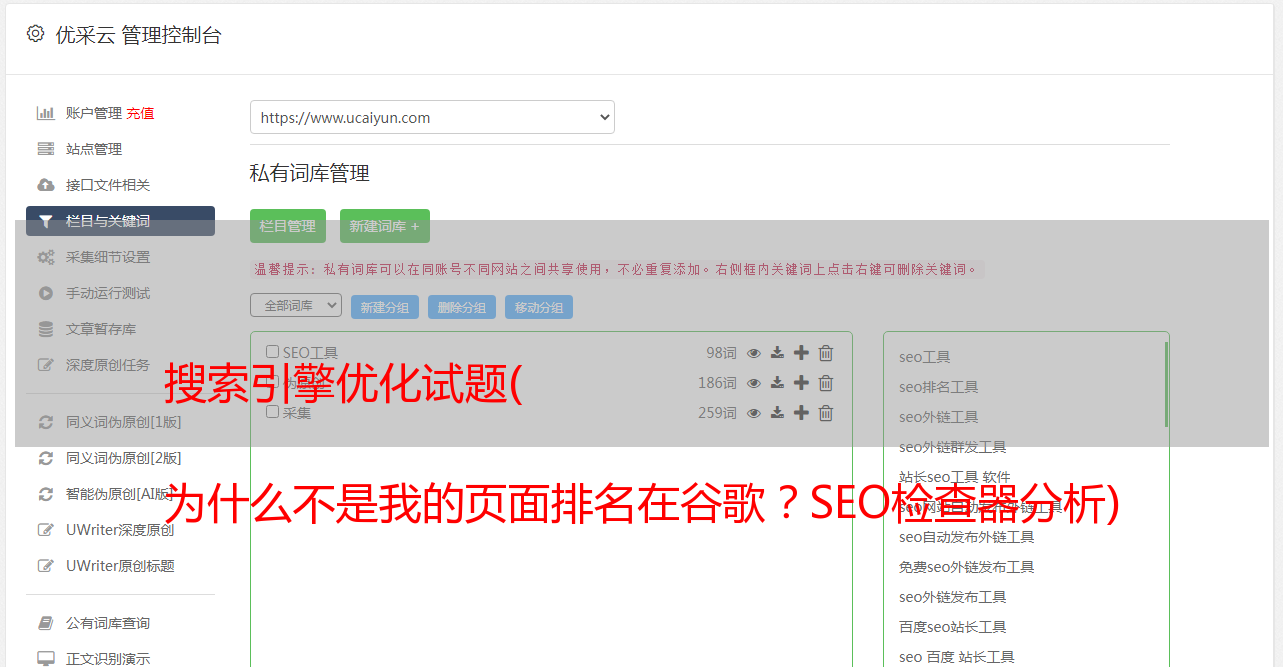This screenshot has height=667, width=1283.
Task: Select keyword seo外链工具 in right list
Action: 938,417
